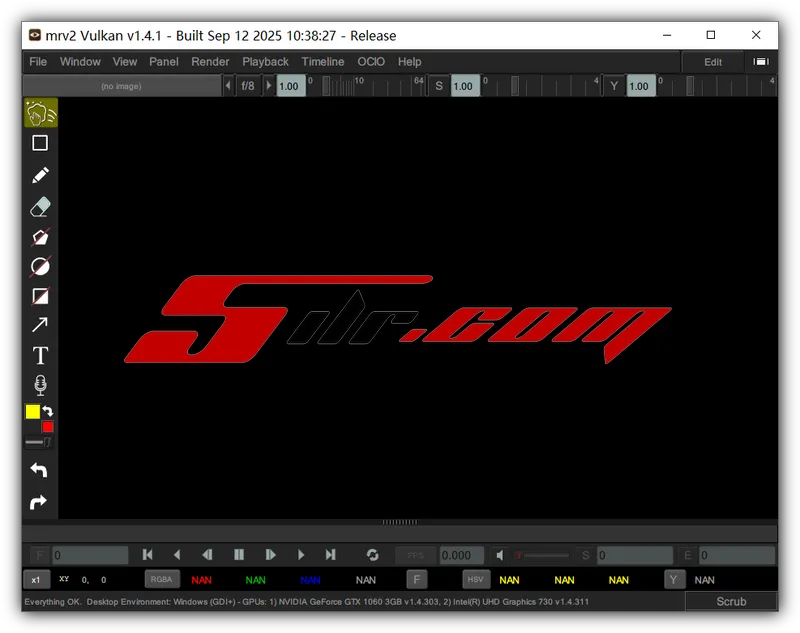Swap the draw and outline colors
The height and width of the screenshot is (633, 800).
pos(48,411)
